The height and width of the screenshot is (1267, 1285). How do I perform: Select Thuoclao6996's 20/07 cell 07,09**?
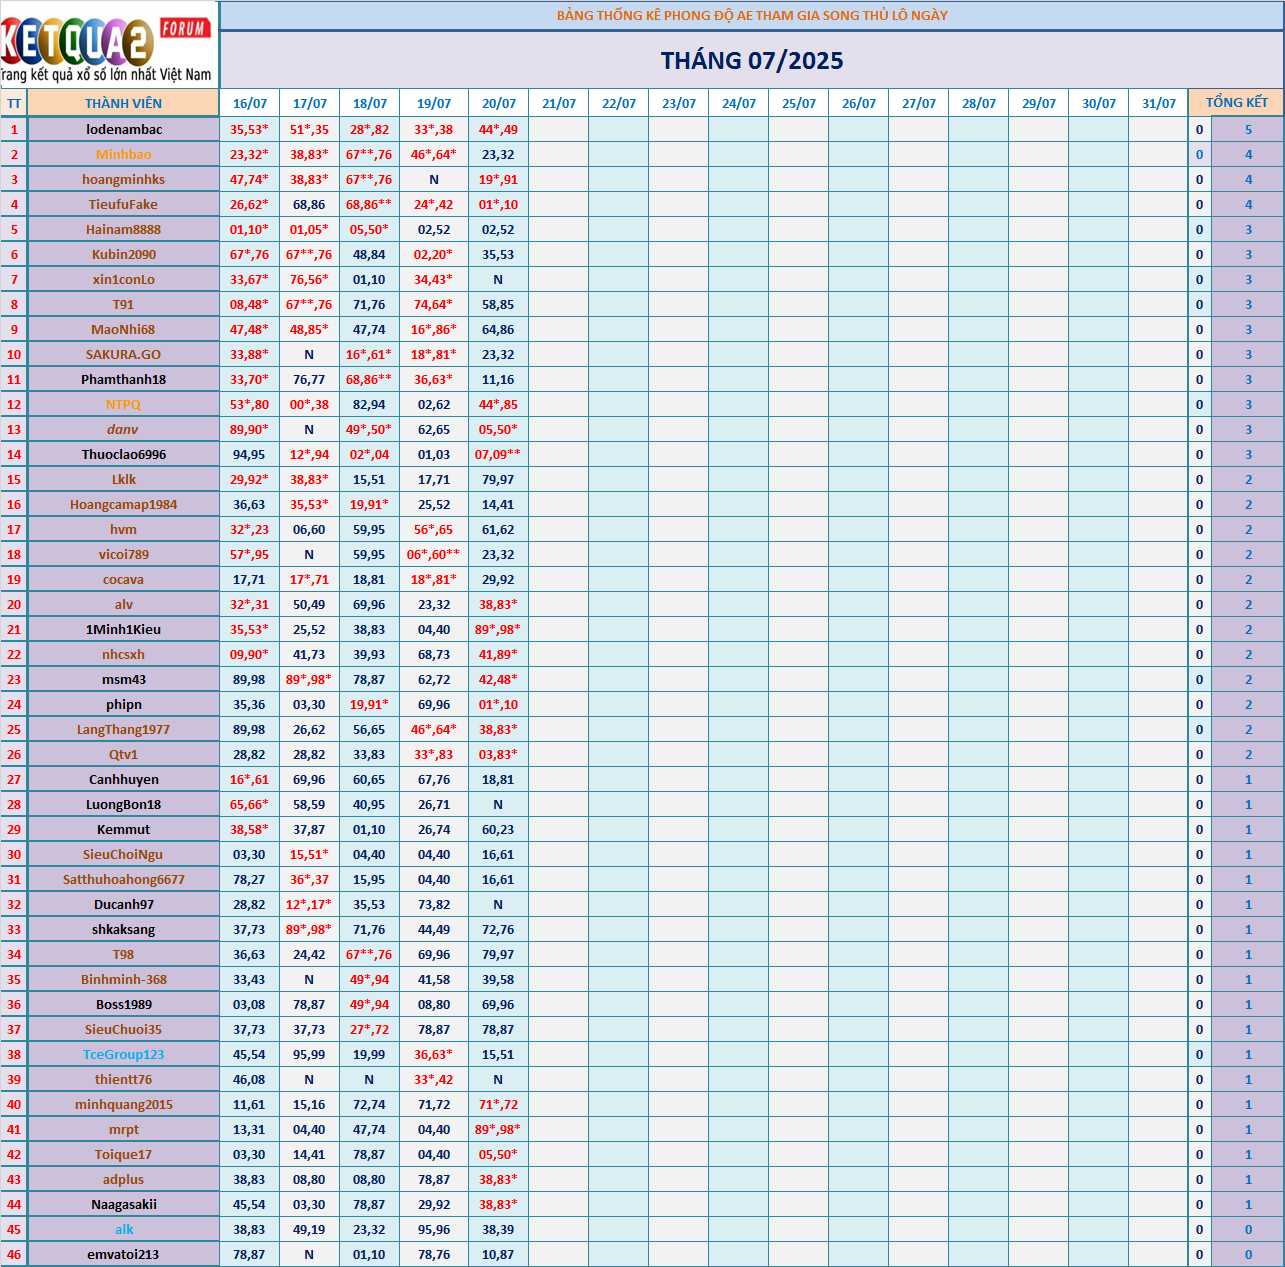click(x=498, y=454)
